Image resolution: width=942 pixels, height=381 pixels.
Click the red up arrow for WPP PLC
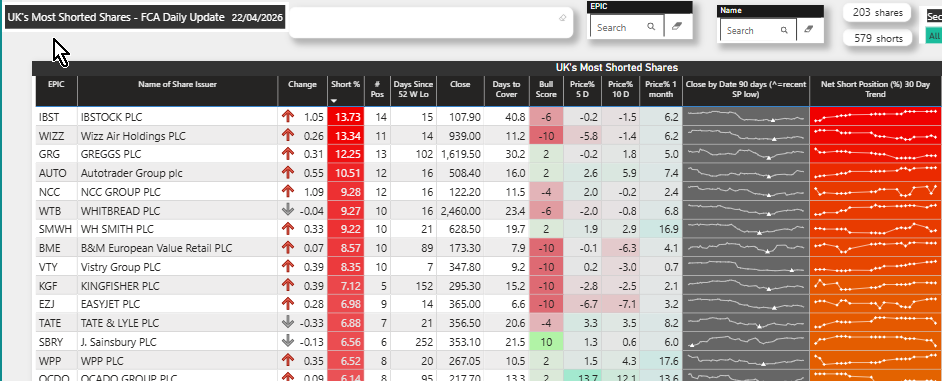click(288, 360)
